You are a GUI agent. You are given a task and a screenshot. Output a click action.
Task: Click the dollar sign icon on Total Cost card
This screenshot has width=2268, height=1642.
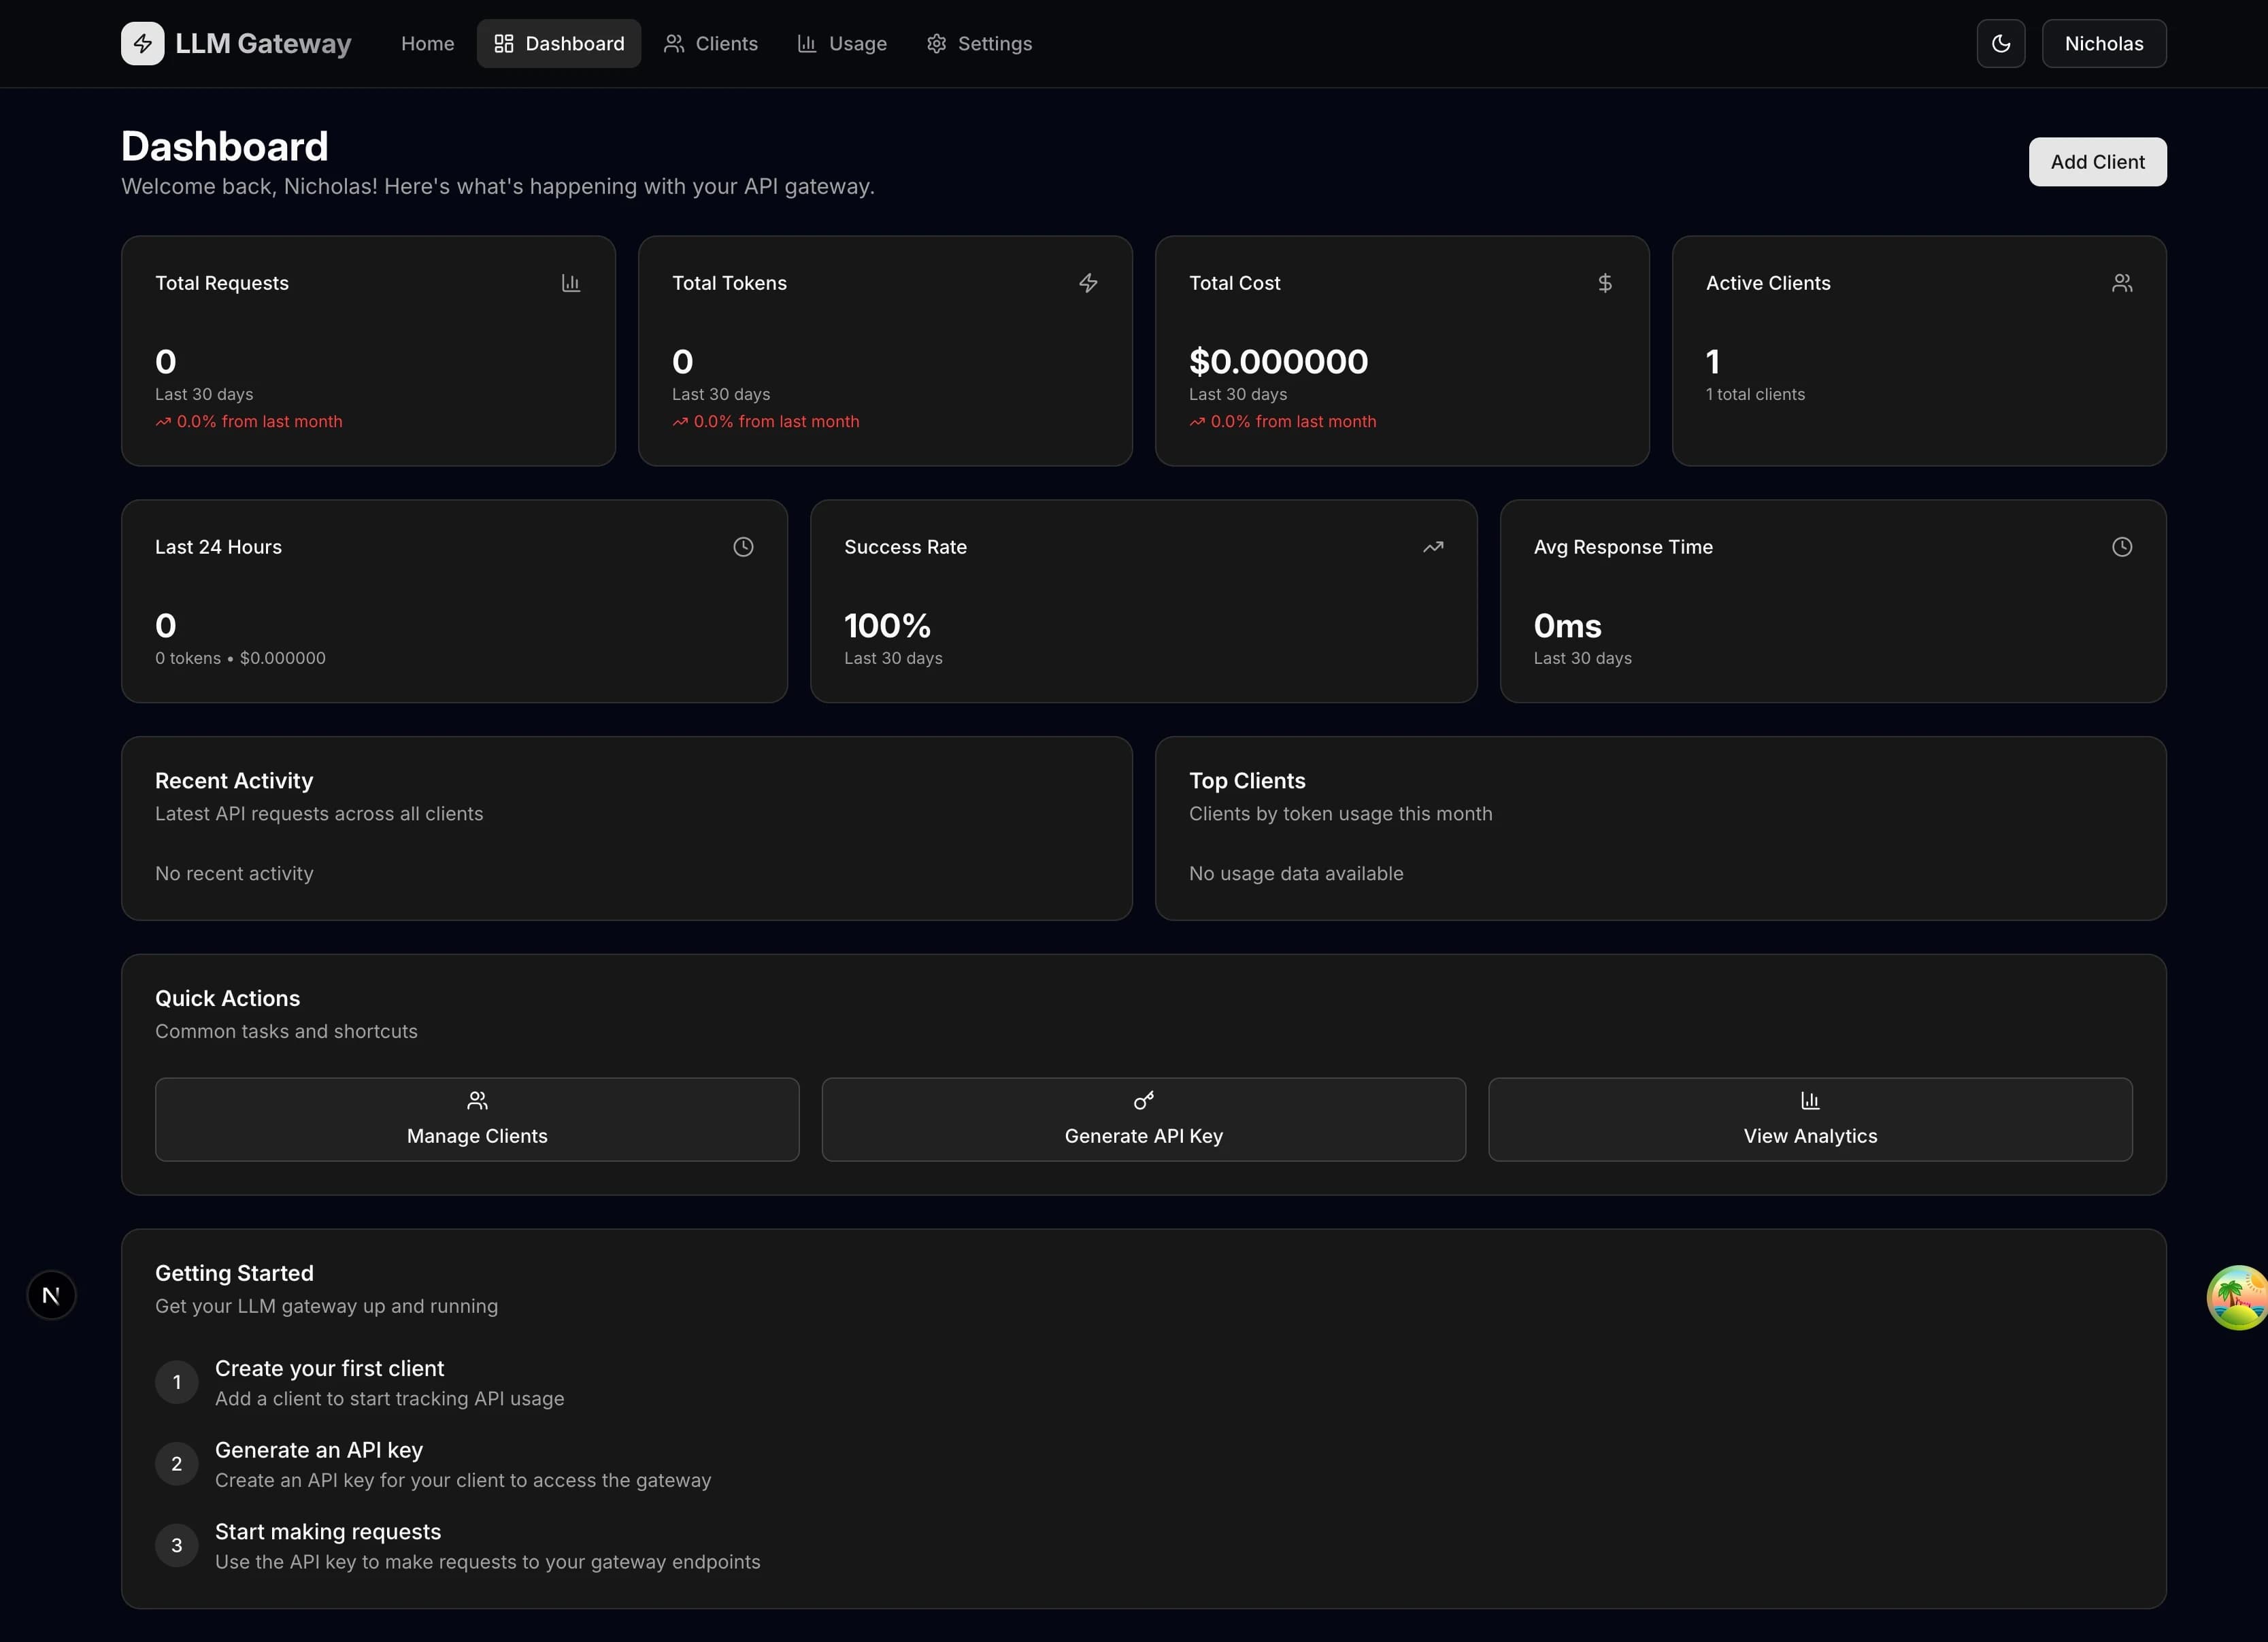1605,283
